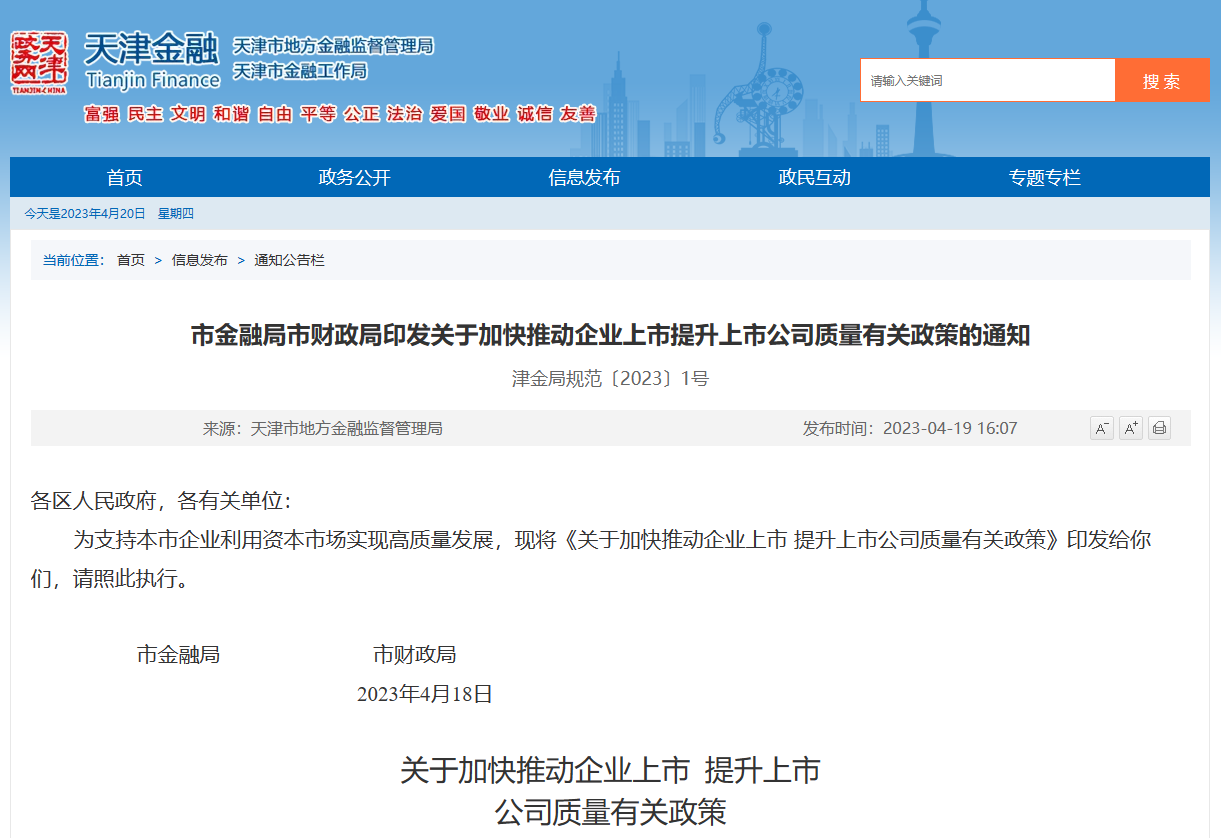Go to 通知公告栏 in breadcrumb

click(x=289, y=260)
